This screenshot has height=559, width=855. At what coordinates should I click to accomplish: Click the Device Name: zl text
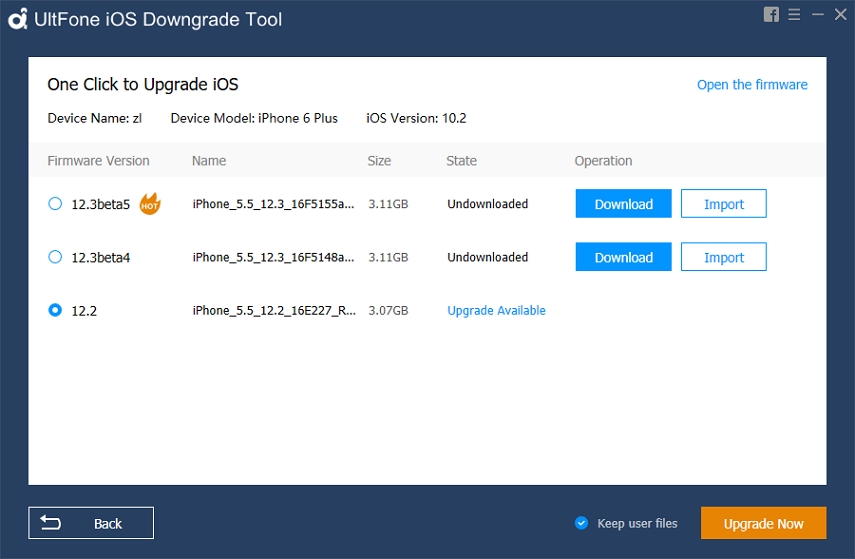point(94,118)
